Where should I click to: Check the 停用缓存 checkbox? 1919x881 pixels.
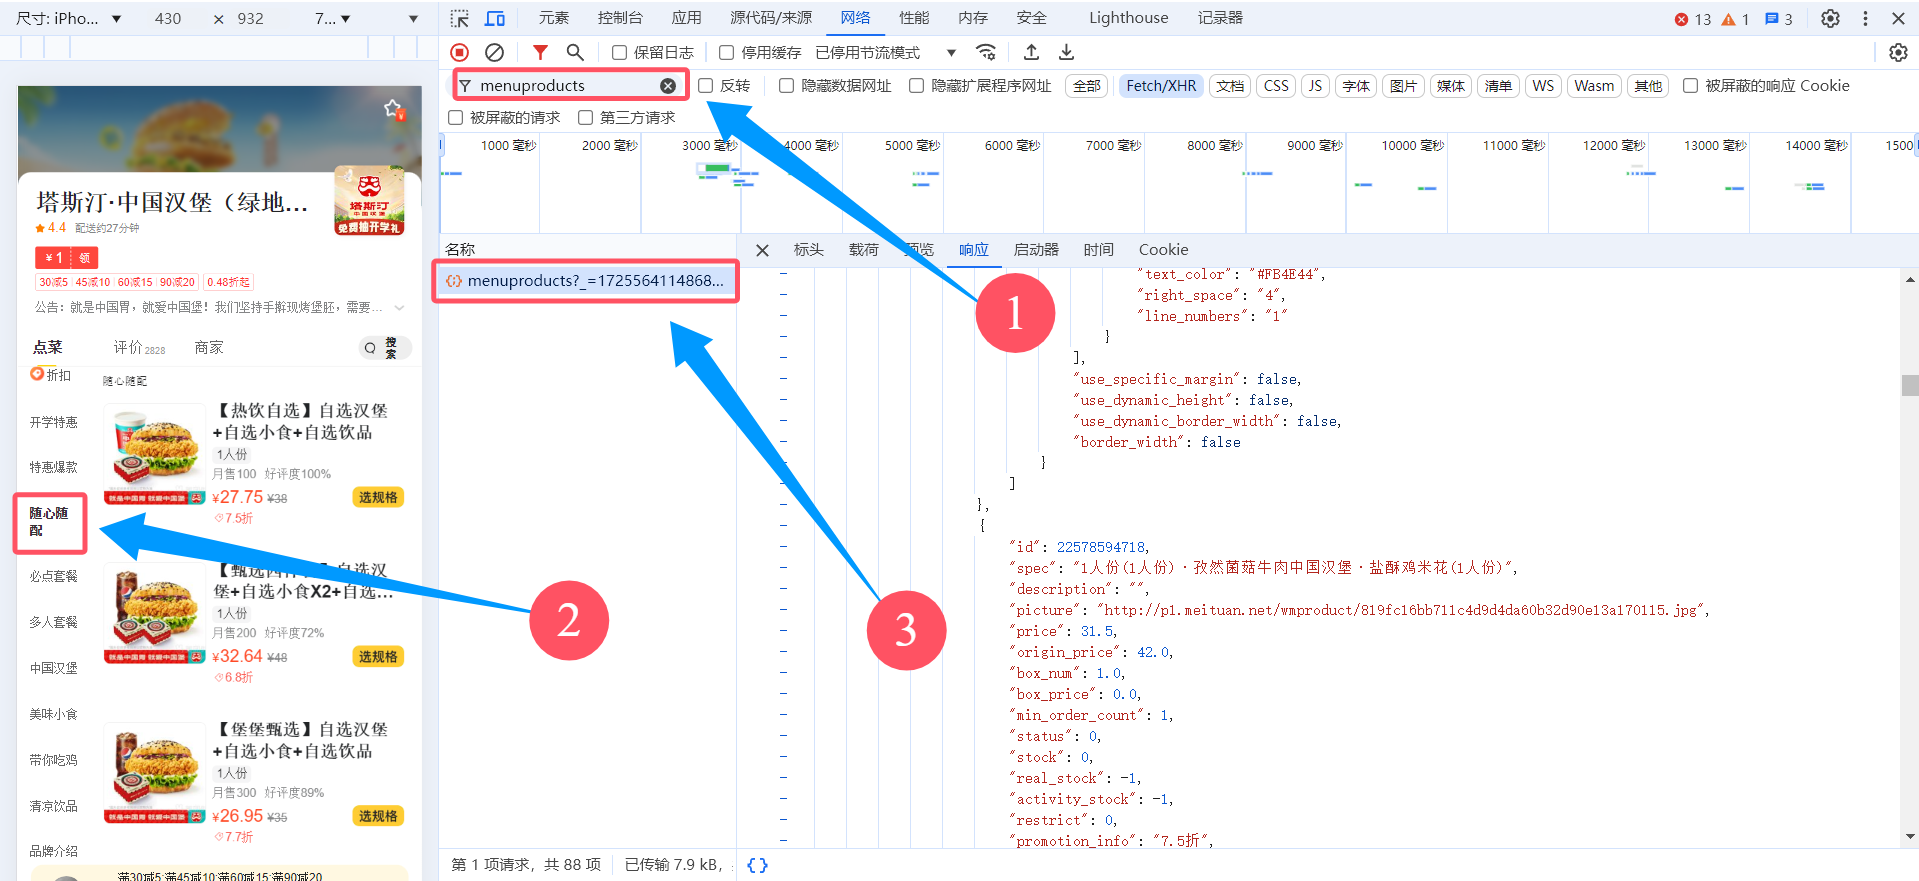click(x=727, y=53)
